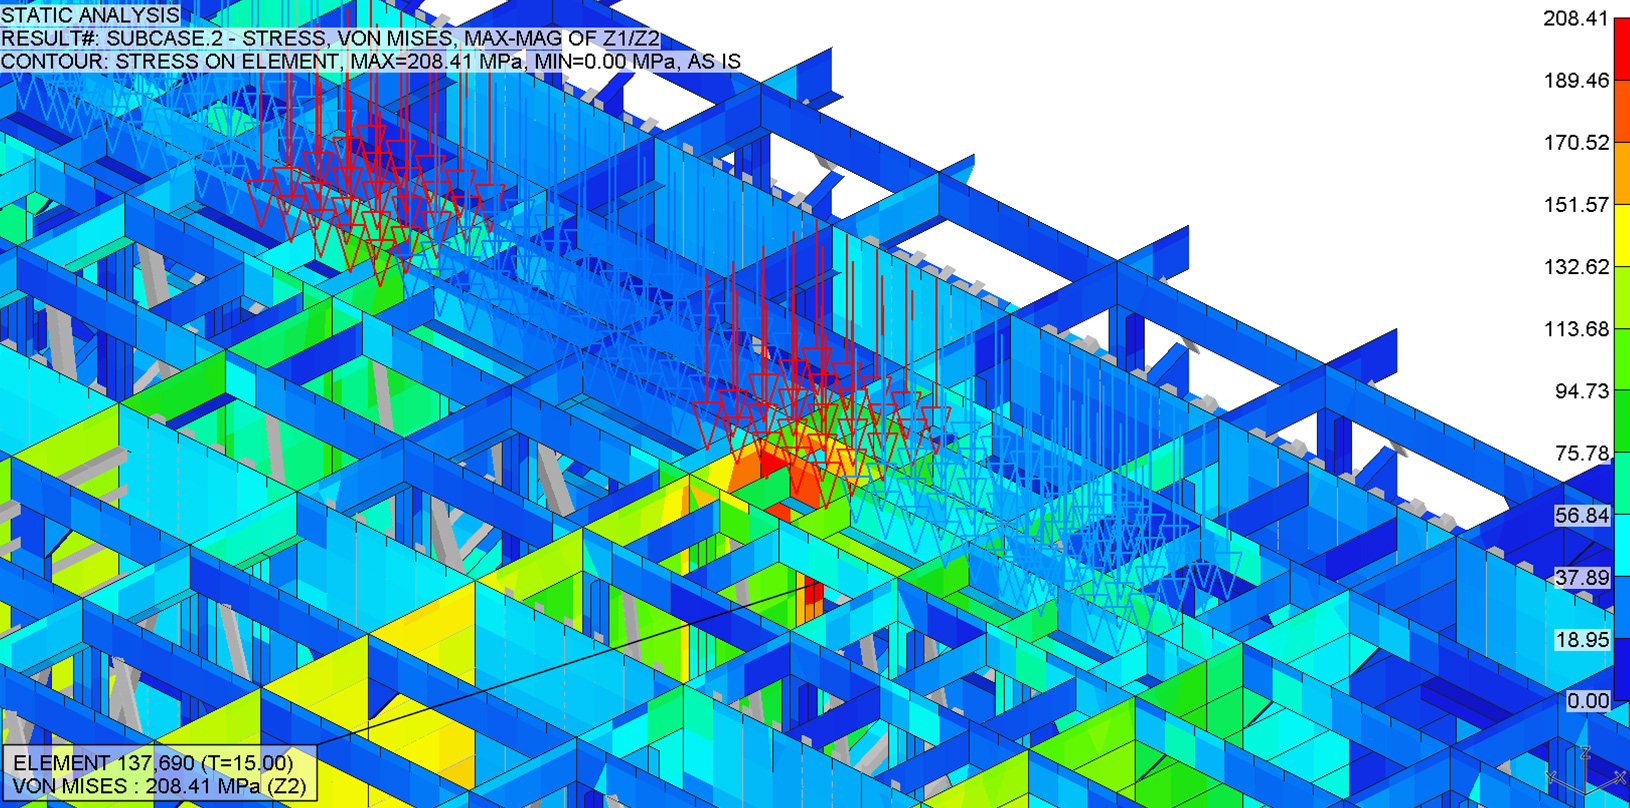1630x808 pixels.
Task: Pick the green legend band below 113.68
Action: (1621, 360)
